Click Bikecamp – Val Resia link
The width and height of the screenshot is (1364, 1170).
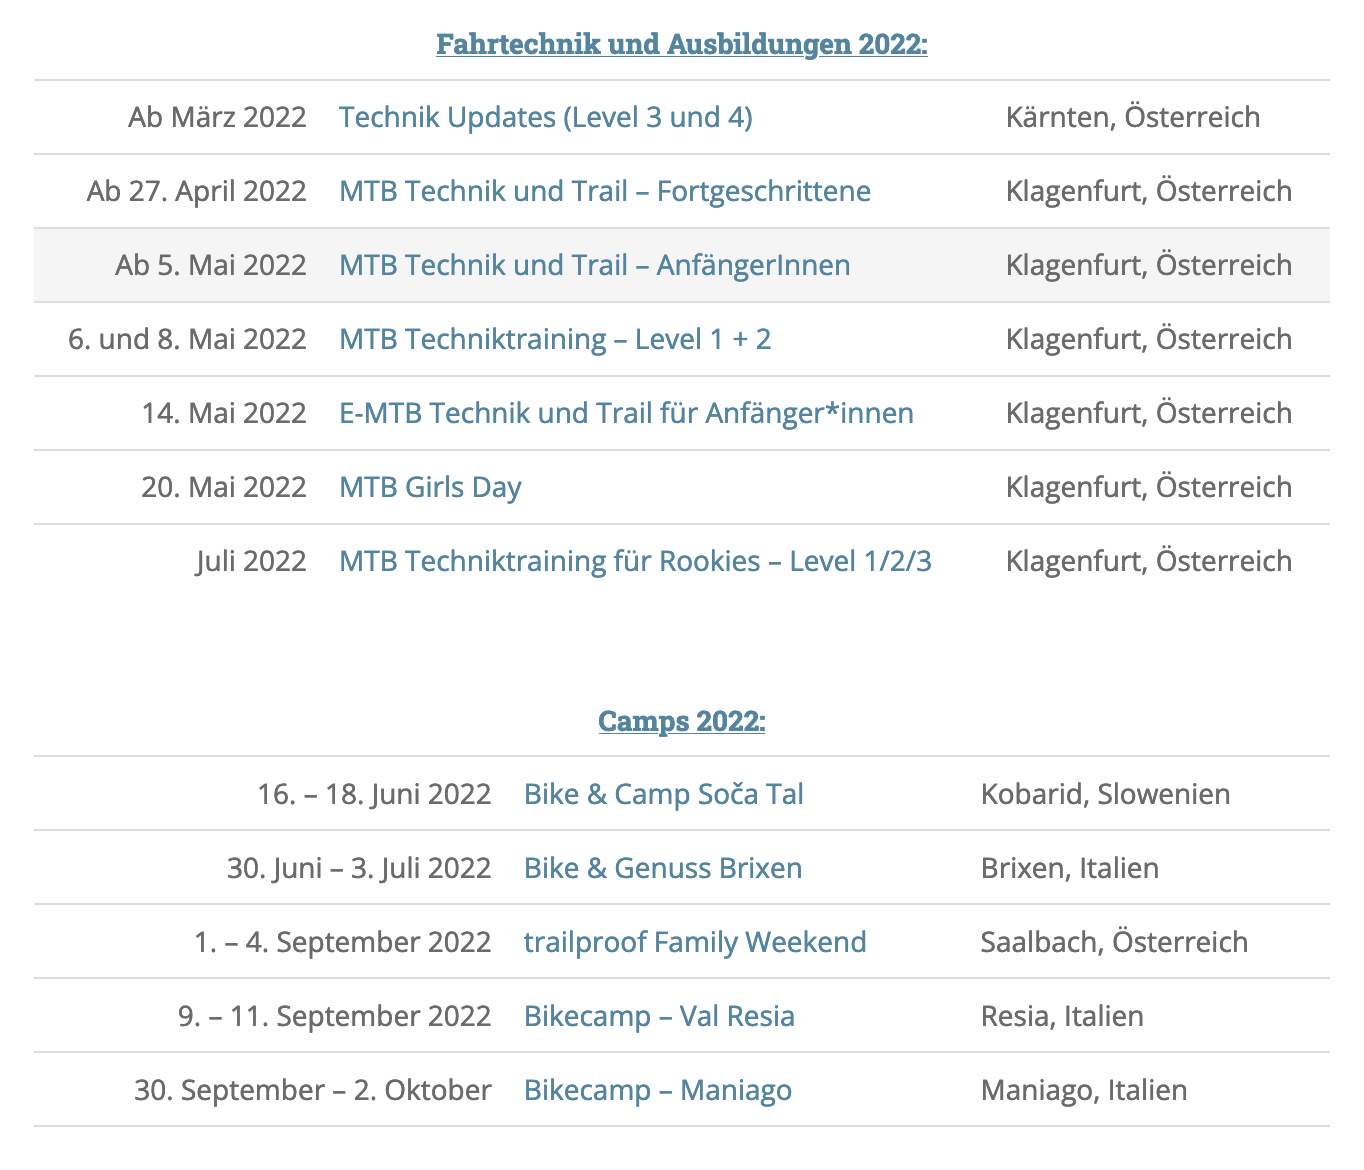point(659,1016)
